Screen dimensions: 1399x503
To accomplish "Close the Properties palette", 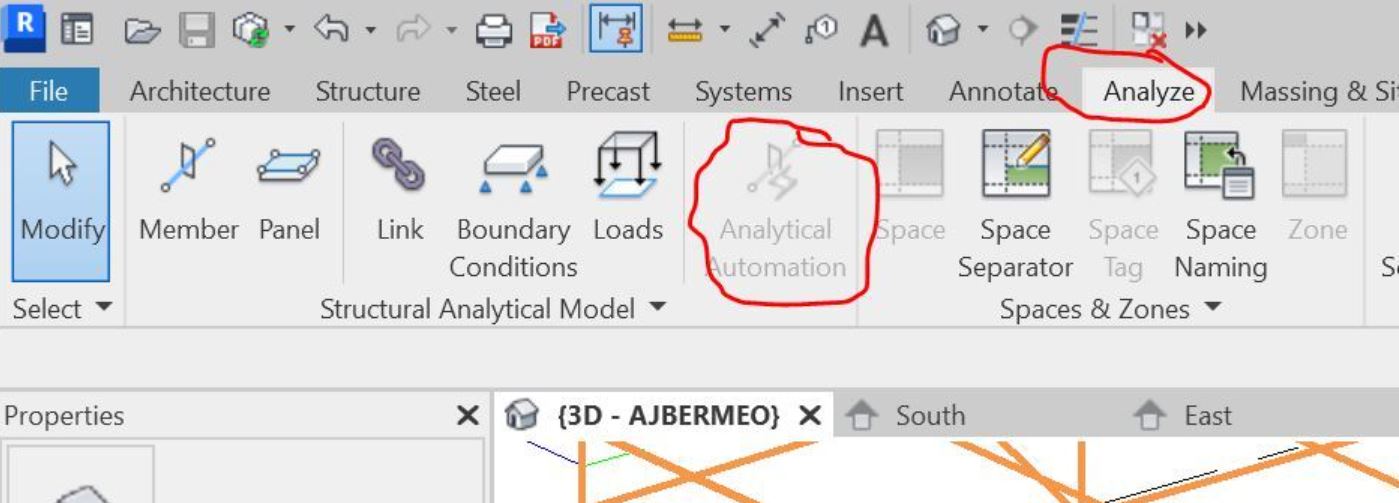I will pyautogui.click(x=468, y=415).
